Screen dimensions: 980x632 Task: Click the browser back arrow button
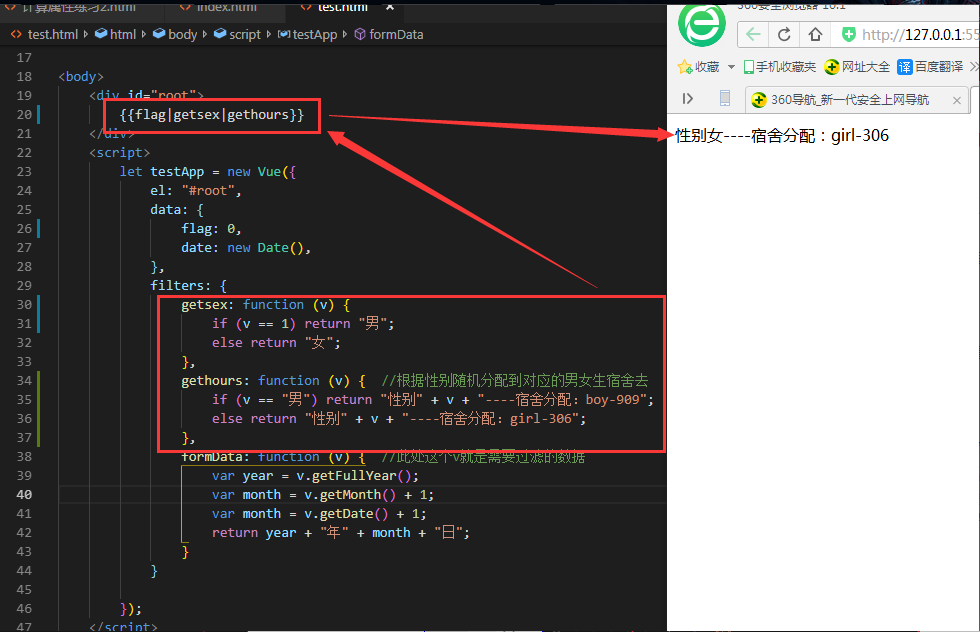click(x=753, y=34)
